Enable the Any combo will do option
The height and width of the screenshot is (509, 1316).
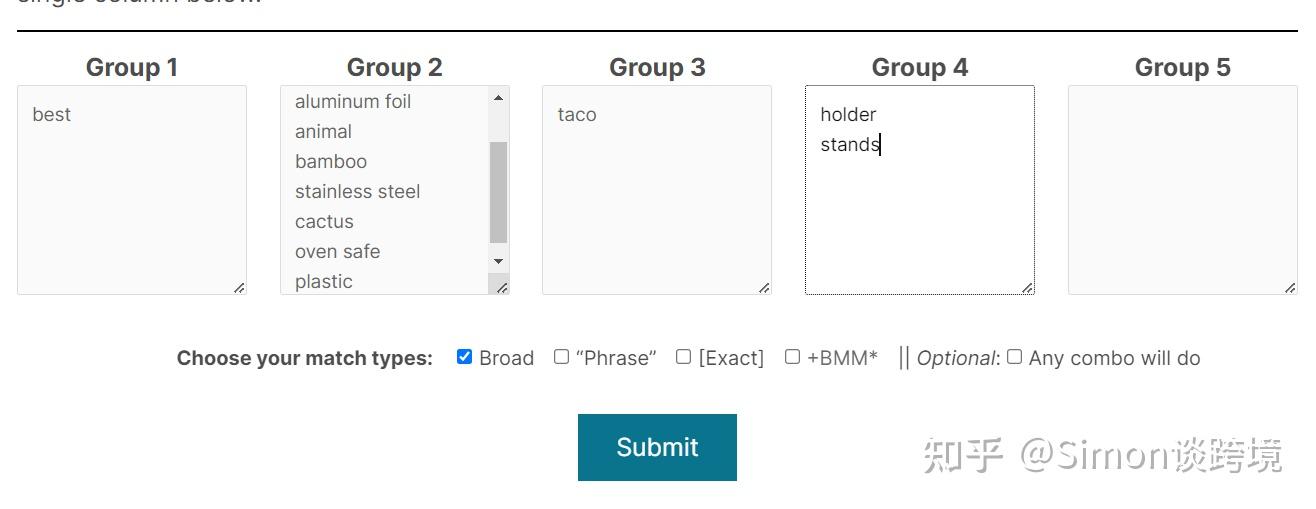1014,357
